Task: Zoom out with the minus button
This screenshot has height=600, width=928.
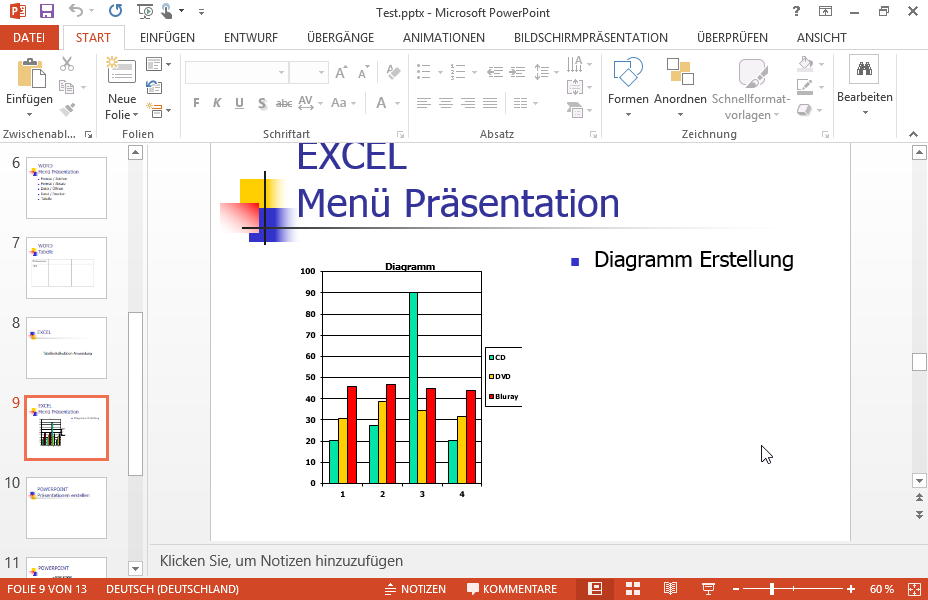Action: tap(736, 589)
